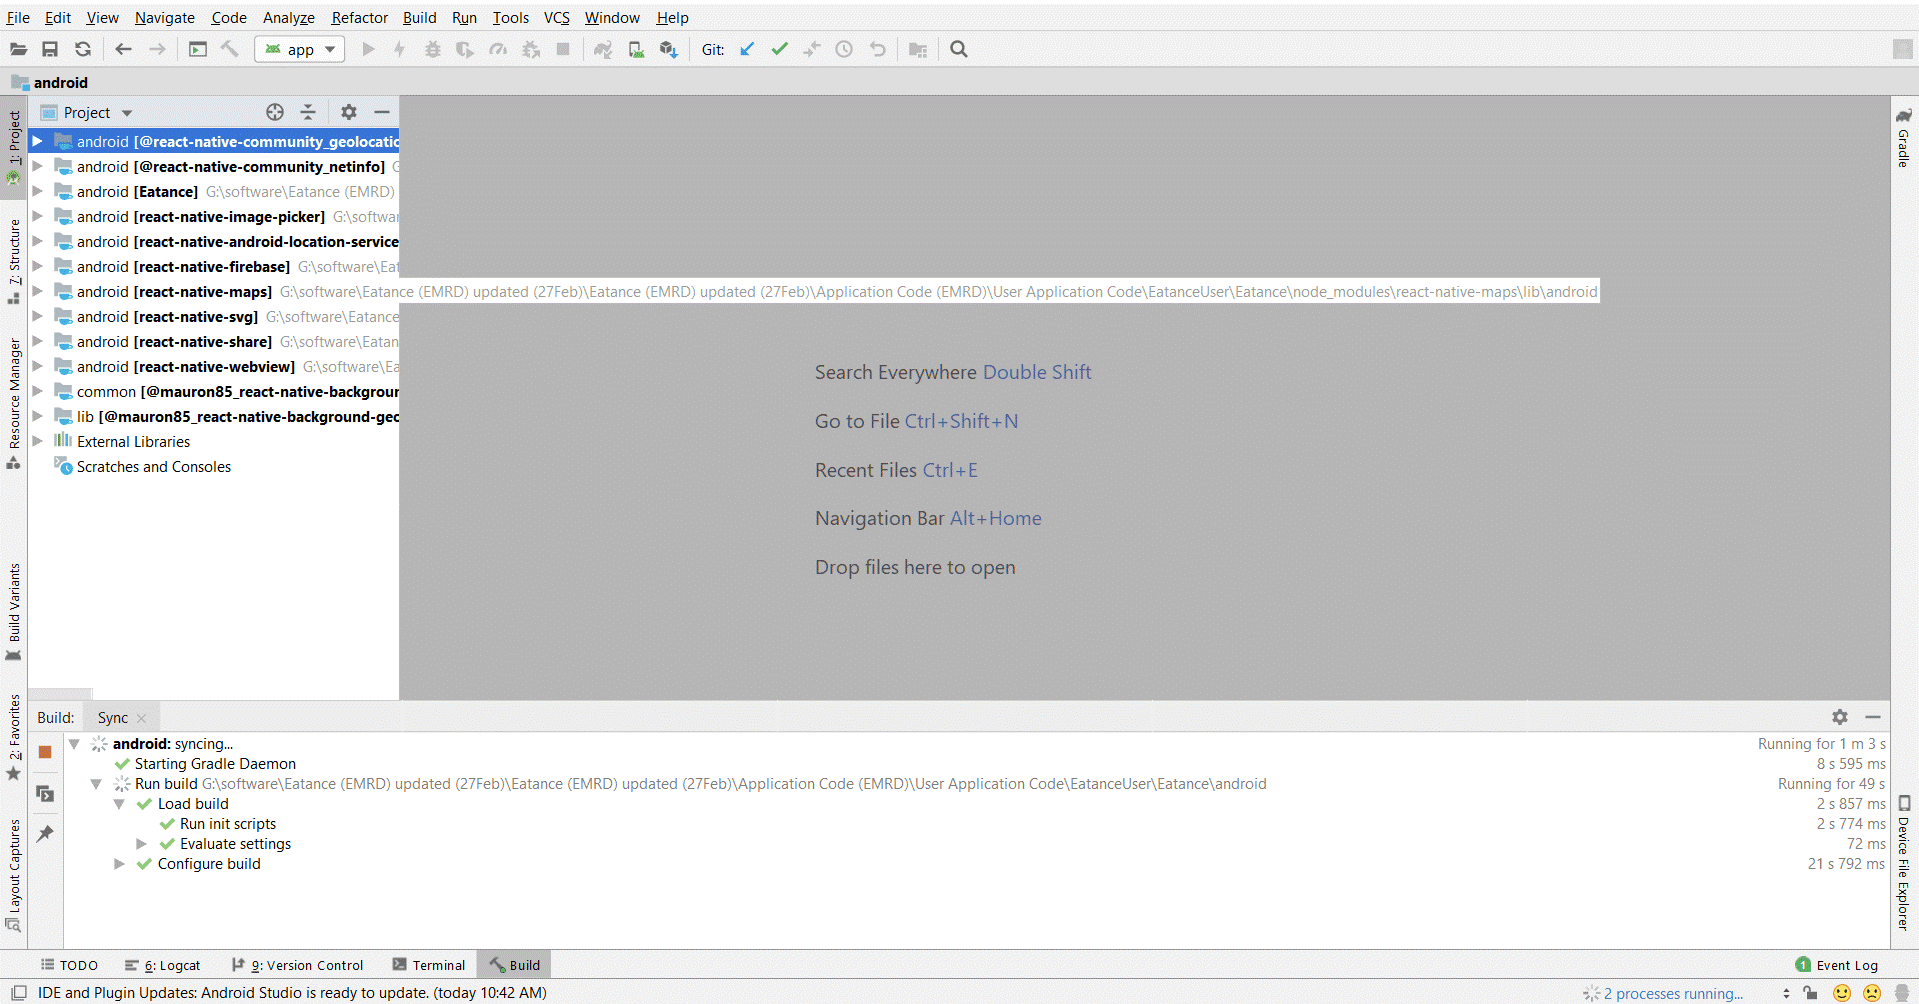The width and height of the screenshot is (1919, 1004).
Task: Click the locate target icon in Project panel
Action: click(x=275, y=112)
